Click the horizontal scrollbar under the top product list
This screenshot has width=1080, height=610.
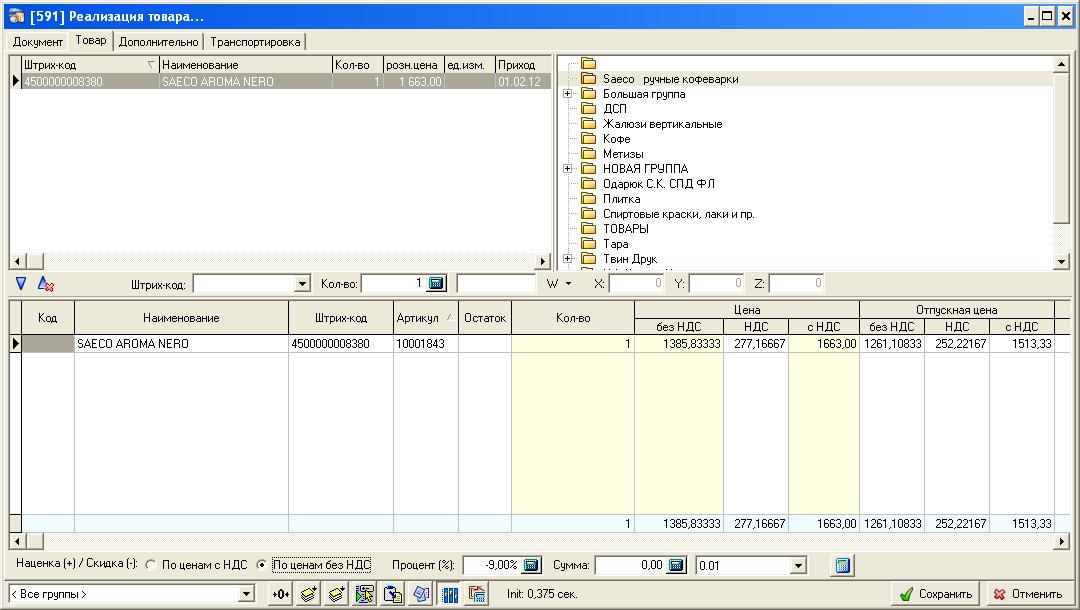(x=280, y=261)
